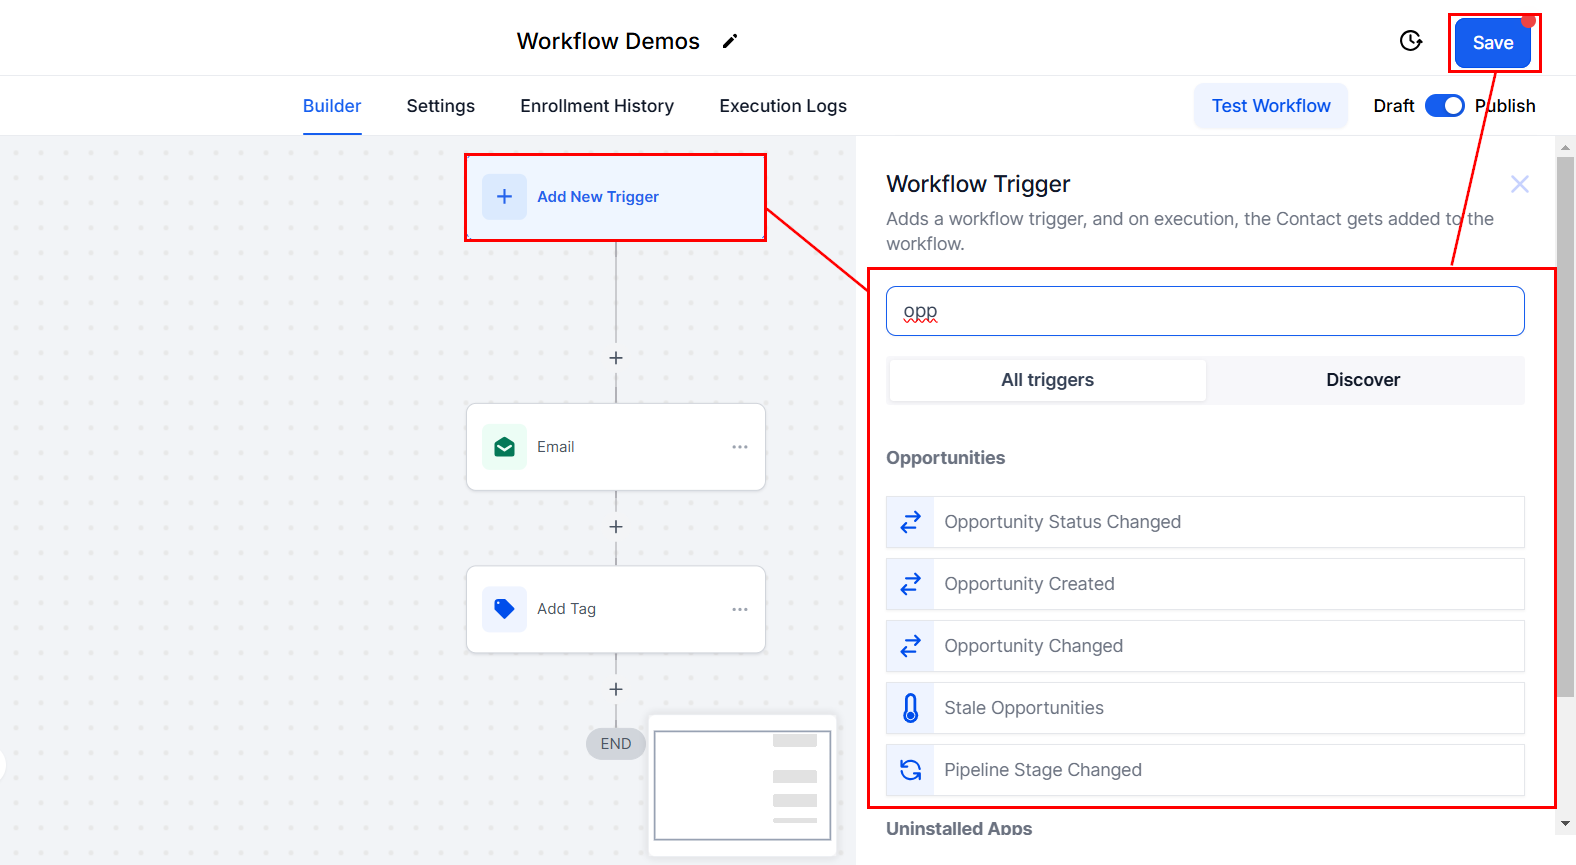Click the plus icon in Add New Trigger
The width and height of the screenshot is (1576, 865).
pyautogui.click(x=504, y=197)
